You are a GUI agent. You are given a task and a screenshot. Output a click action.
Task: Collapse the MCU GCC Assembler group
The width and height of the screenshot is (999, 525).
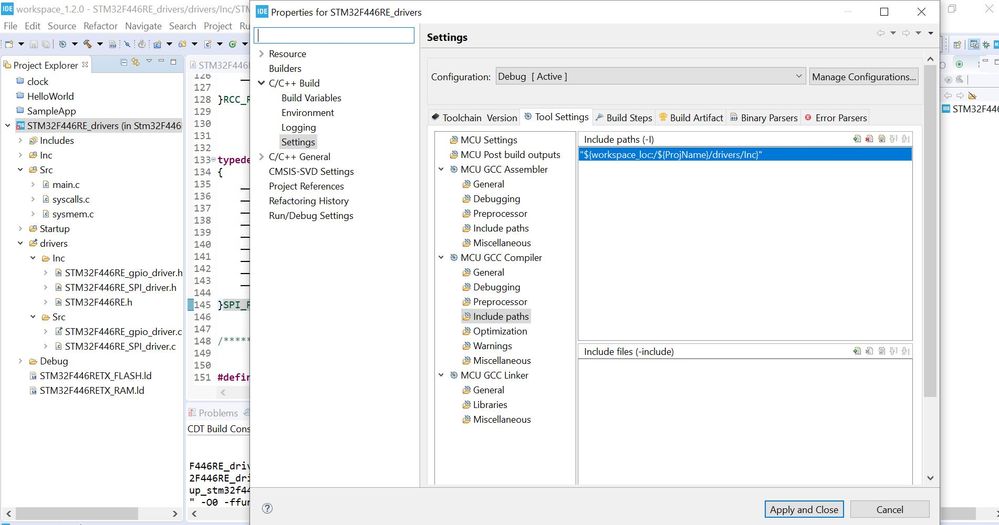pyautogui.click(x=441, y=169)
